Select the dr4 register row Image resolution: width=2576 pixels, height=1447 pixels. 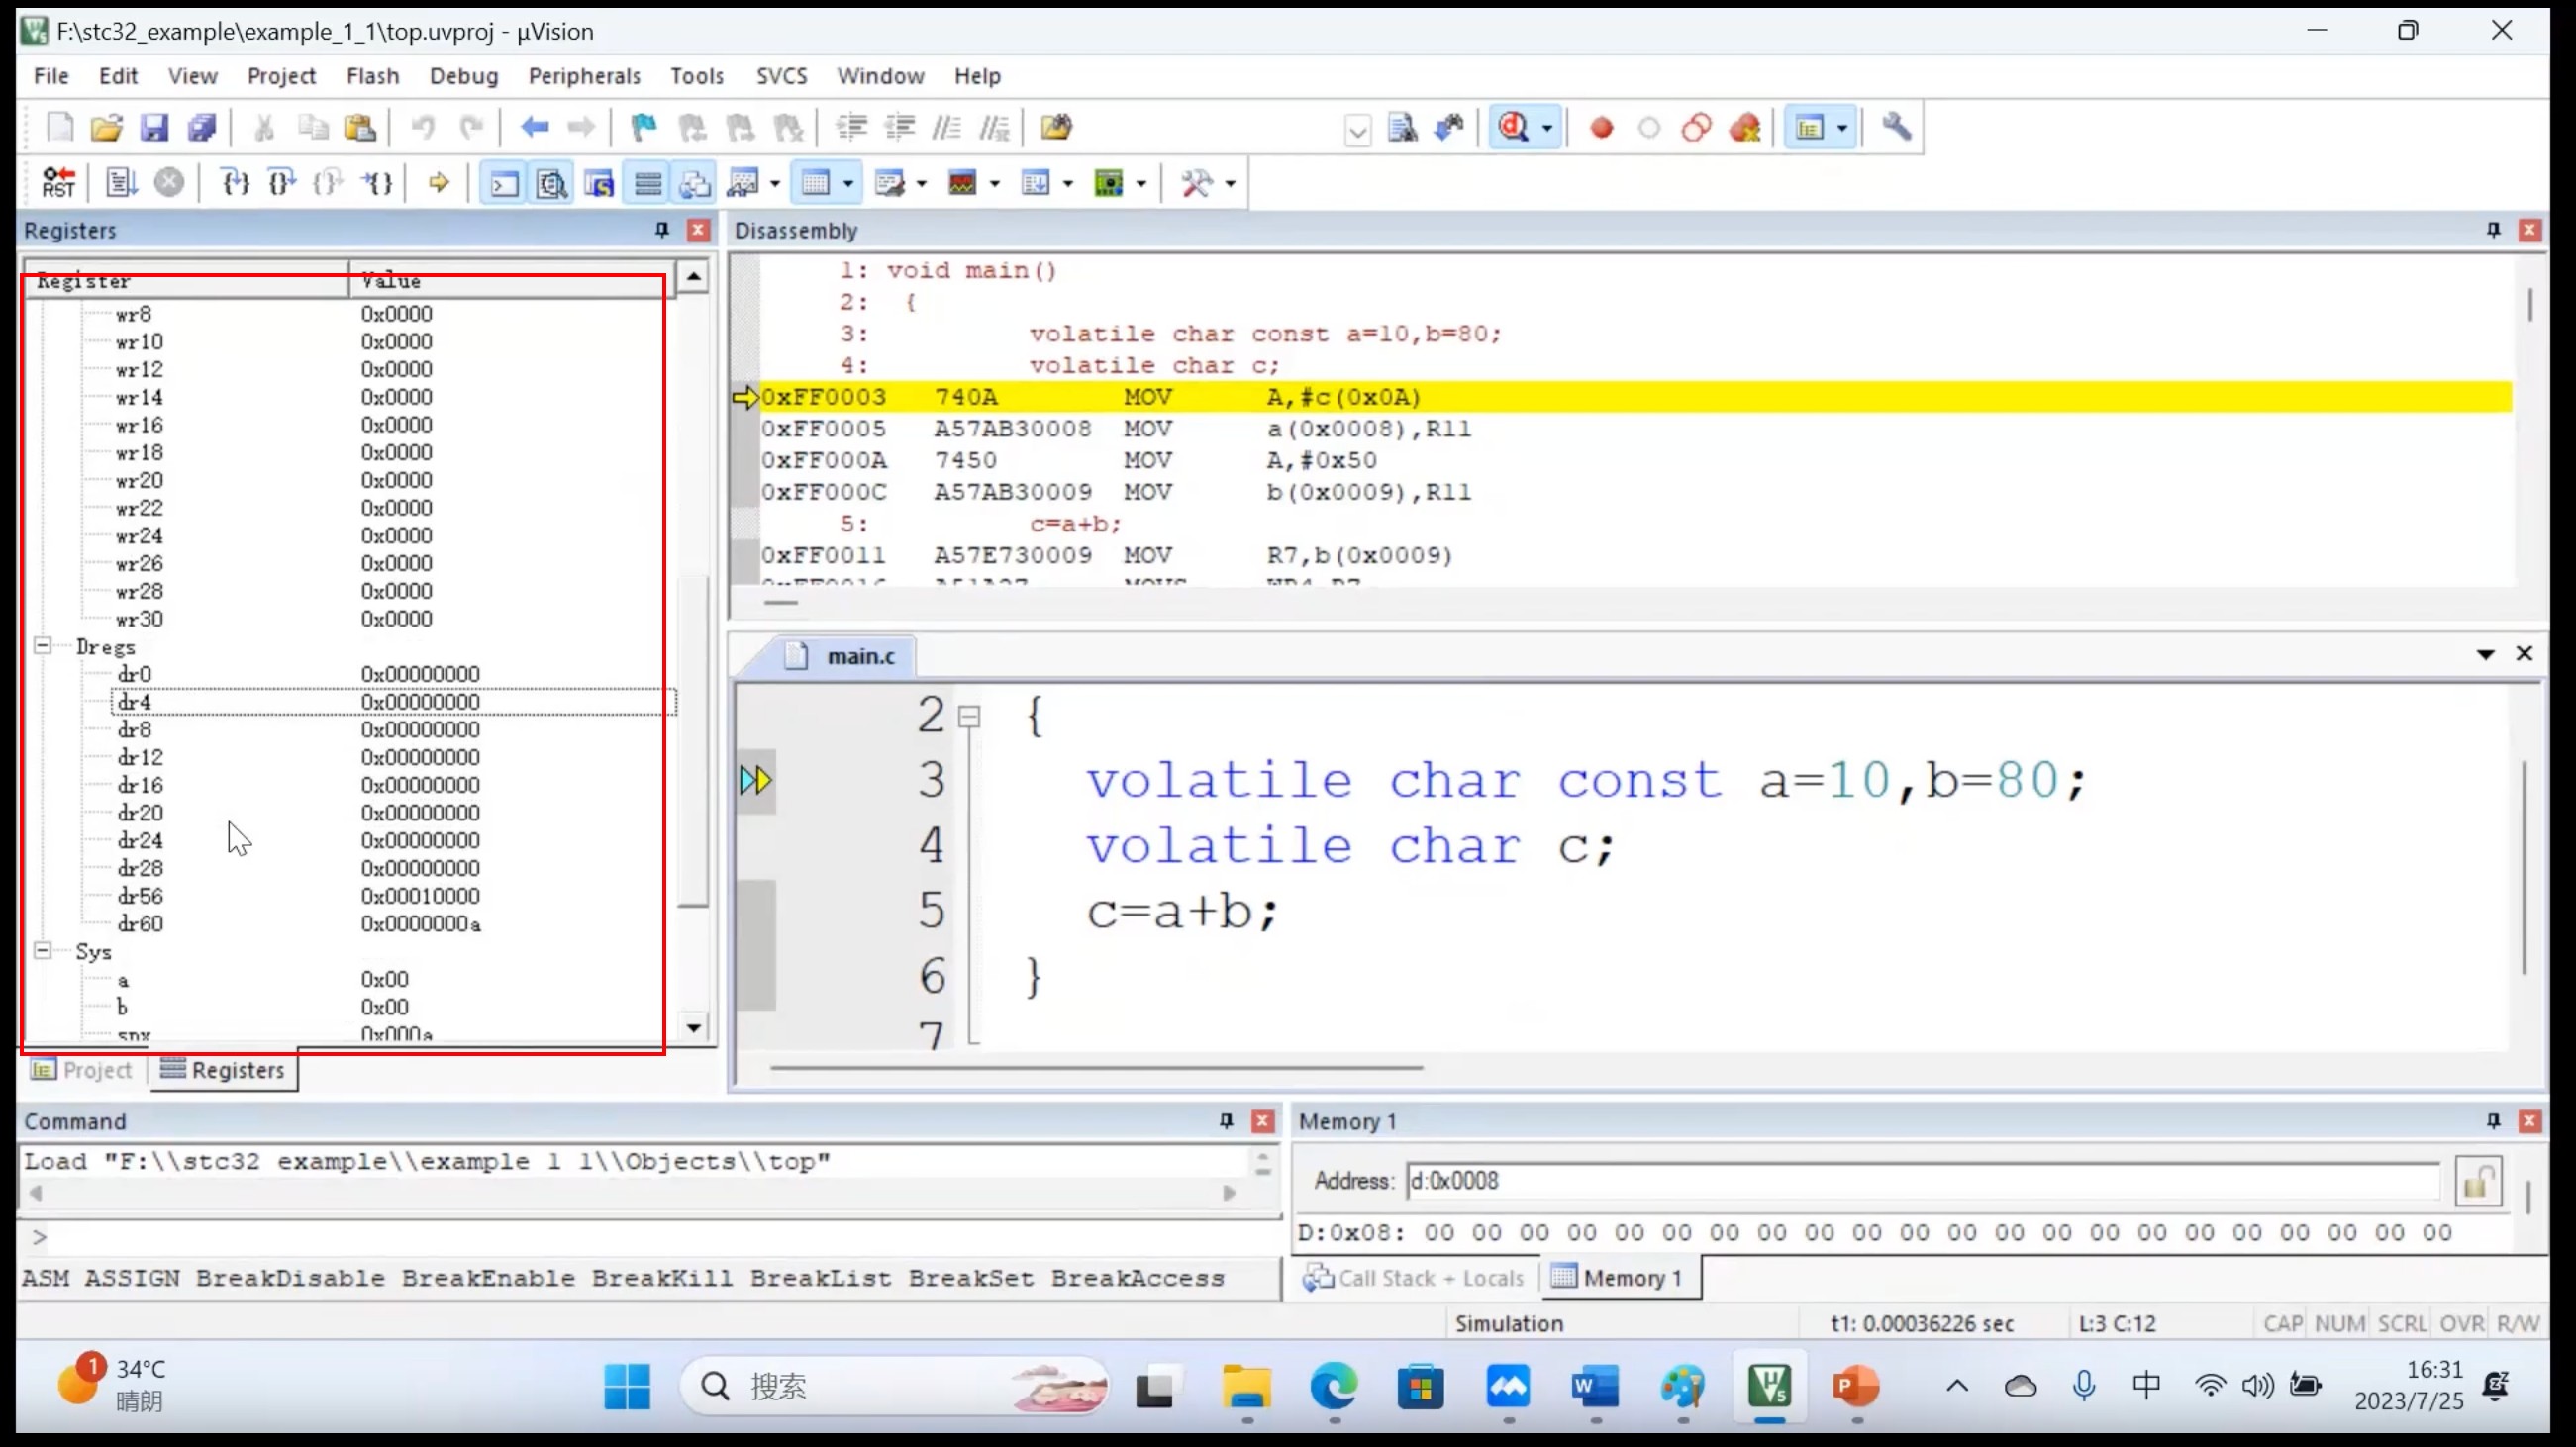tap(393, 702)
